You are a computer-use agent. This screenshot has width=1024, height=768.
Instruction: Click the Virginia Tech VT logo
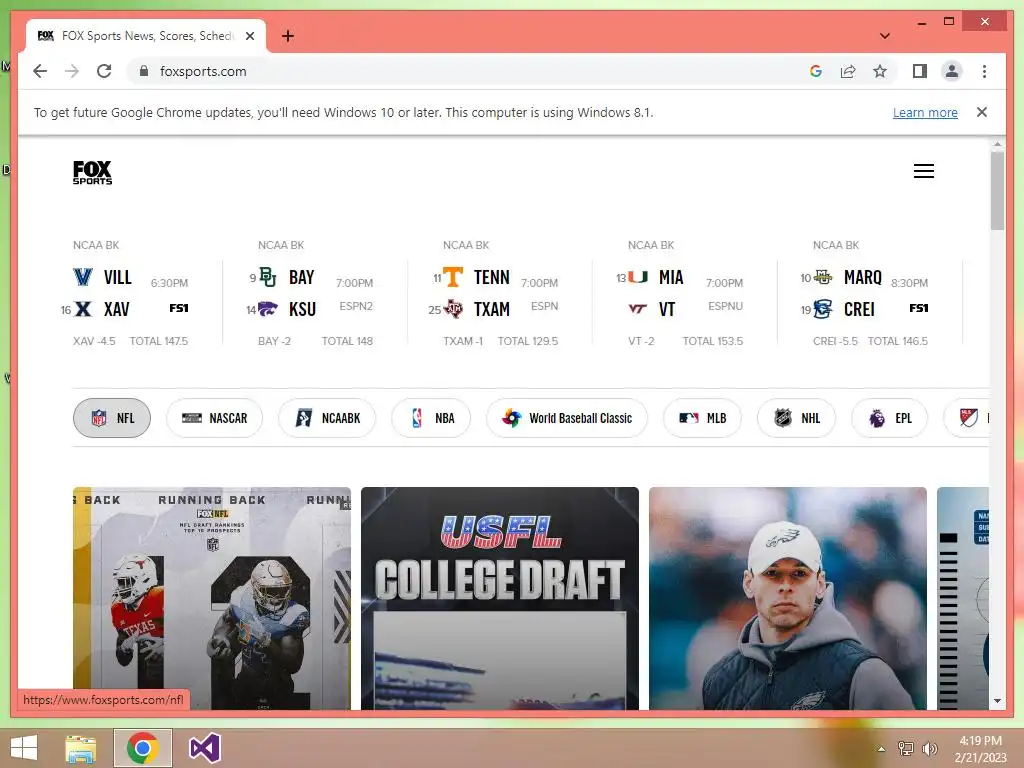638,309
